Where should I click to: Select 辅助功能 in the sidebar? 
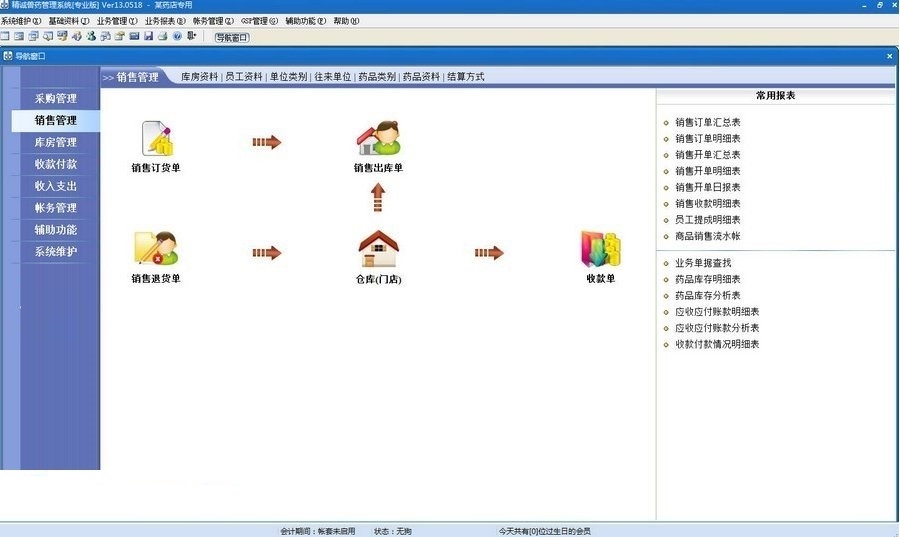pyautogui.click(x=56, y=229)
